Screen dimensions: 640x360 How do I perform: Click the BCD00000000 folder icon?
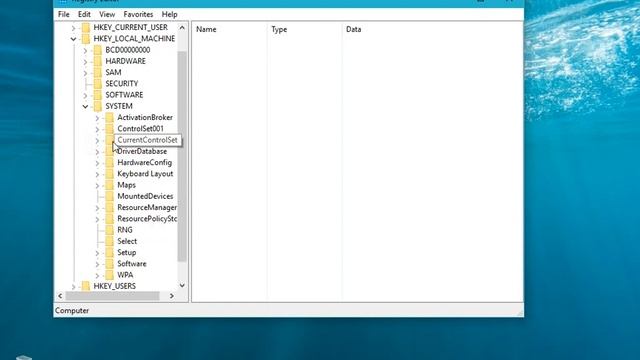pos(98,50)
